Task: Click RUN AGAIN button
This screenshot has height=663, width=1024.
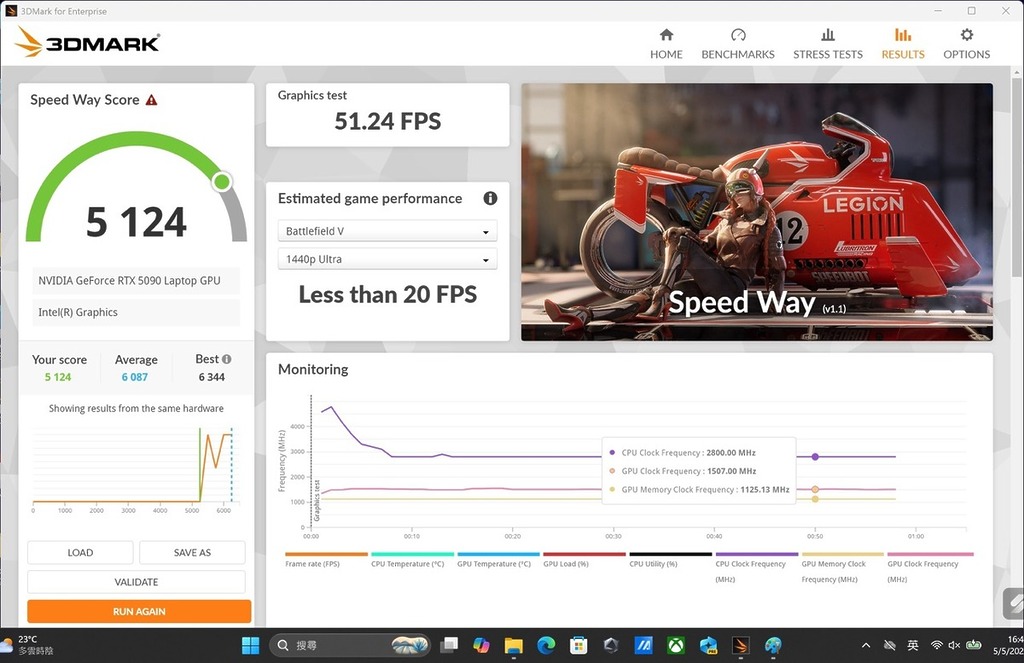Action: click(139, 611)
